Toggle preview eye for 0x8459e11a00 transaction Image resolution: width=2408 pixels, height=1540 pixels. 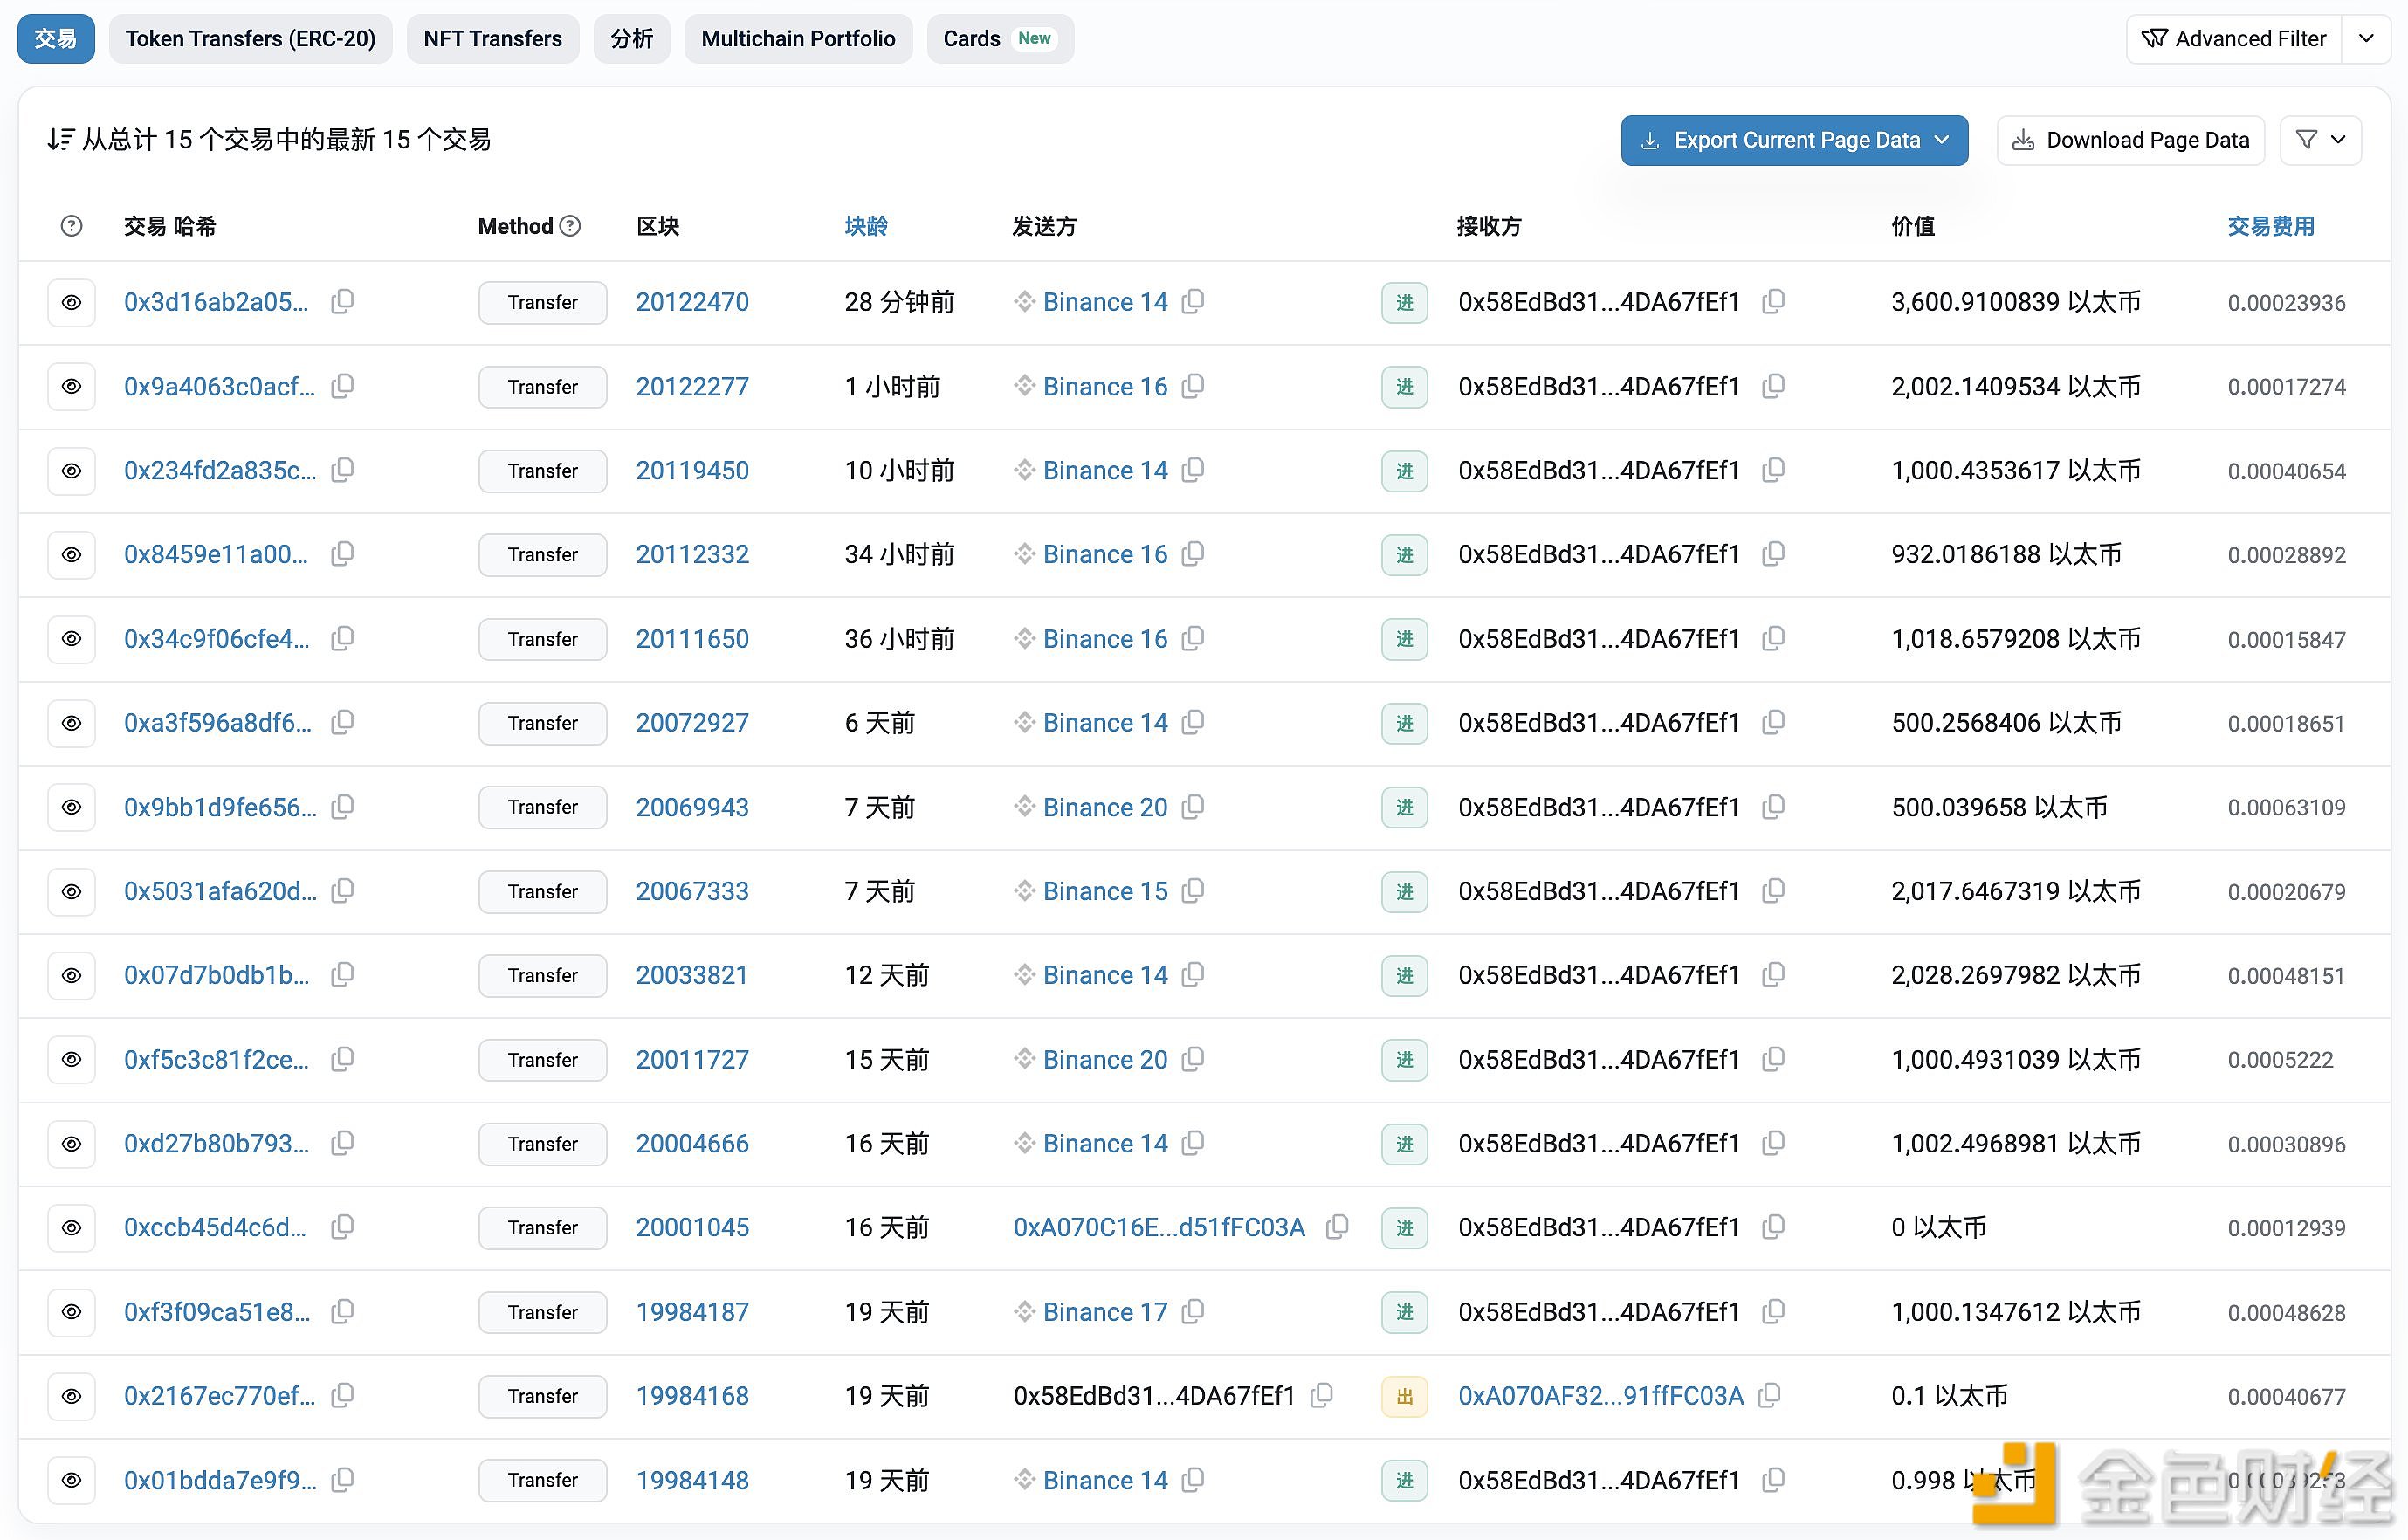coord(71,554)
